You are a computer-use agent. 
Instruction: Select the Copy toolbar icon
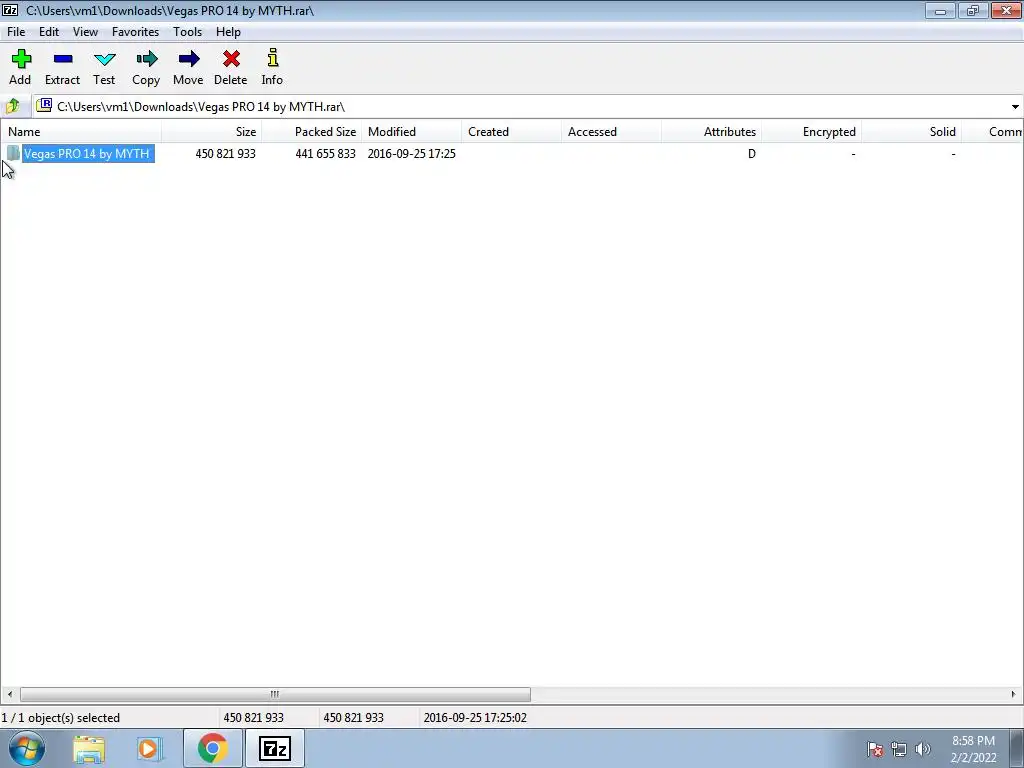(146, 59)
